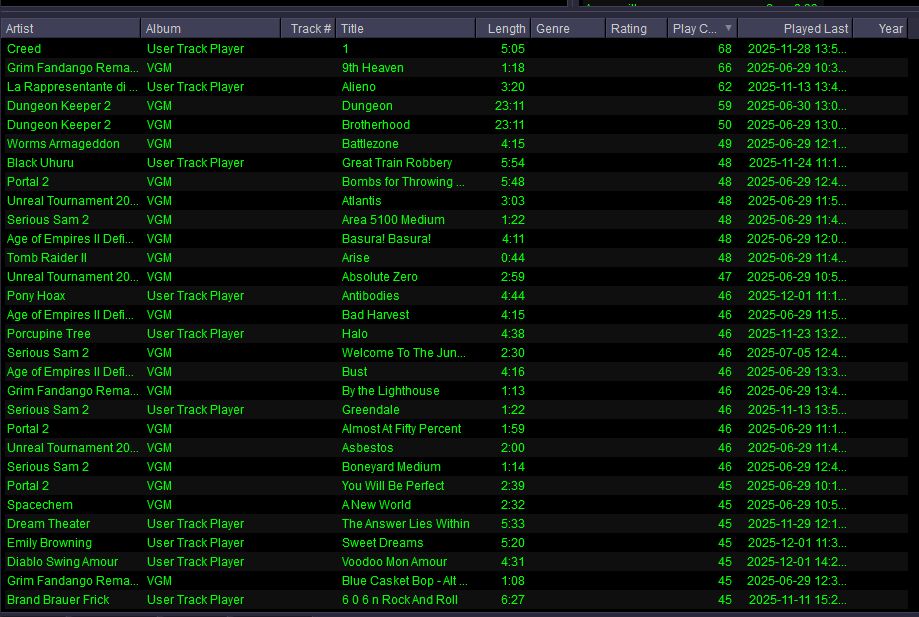919x617 pixels.
Task: Click the Brand Brauer Frick artist cell
Action: pos(58,599)
